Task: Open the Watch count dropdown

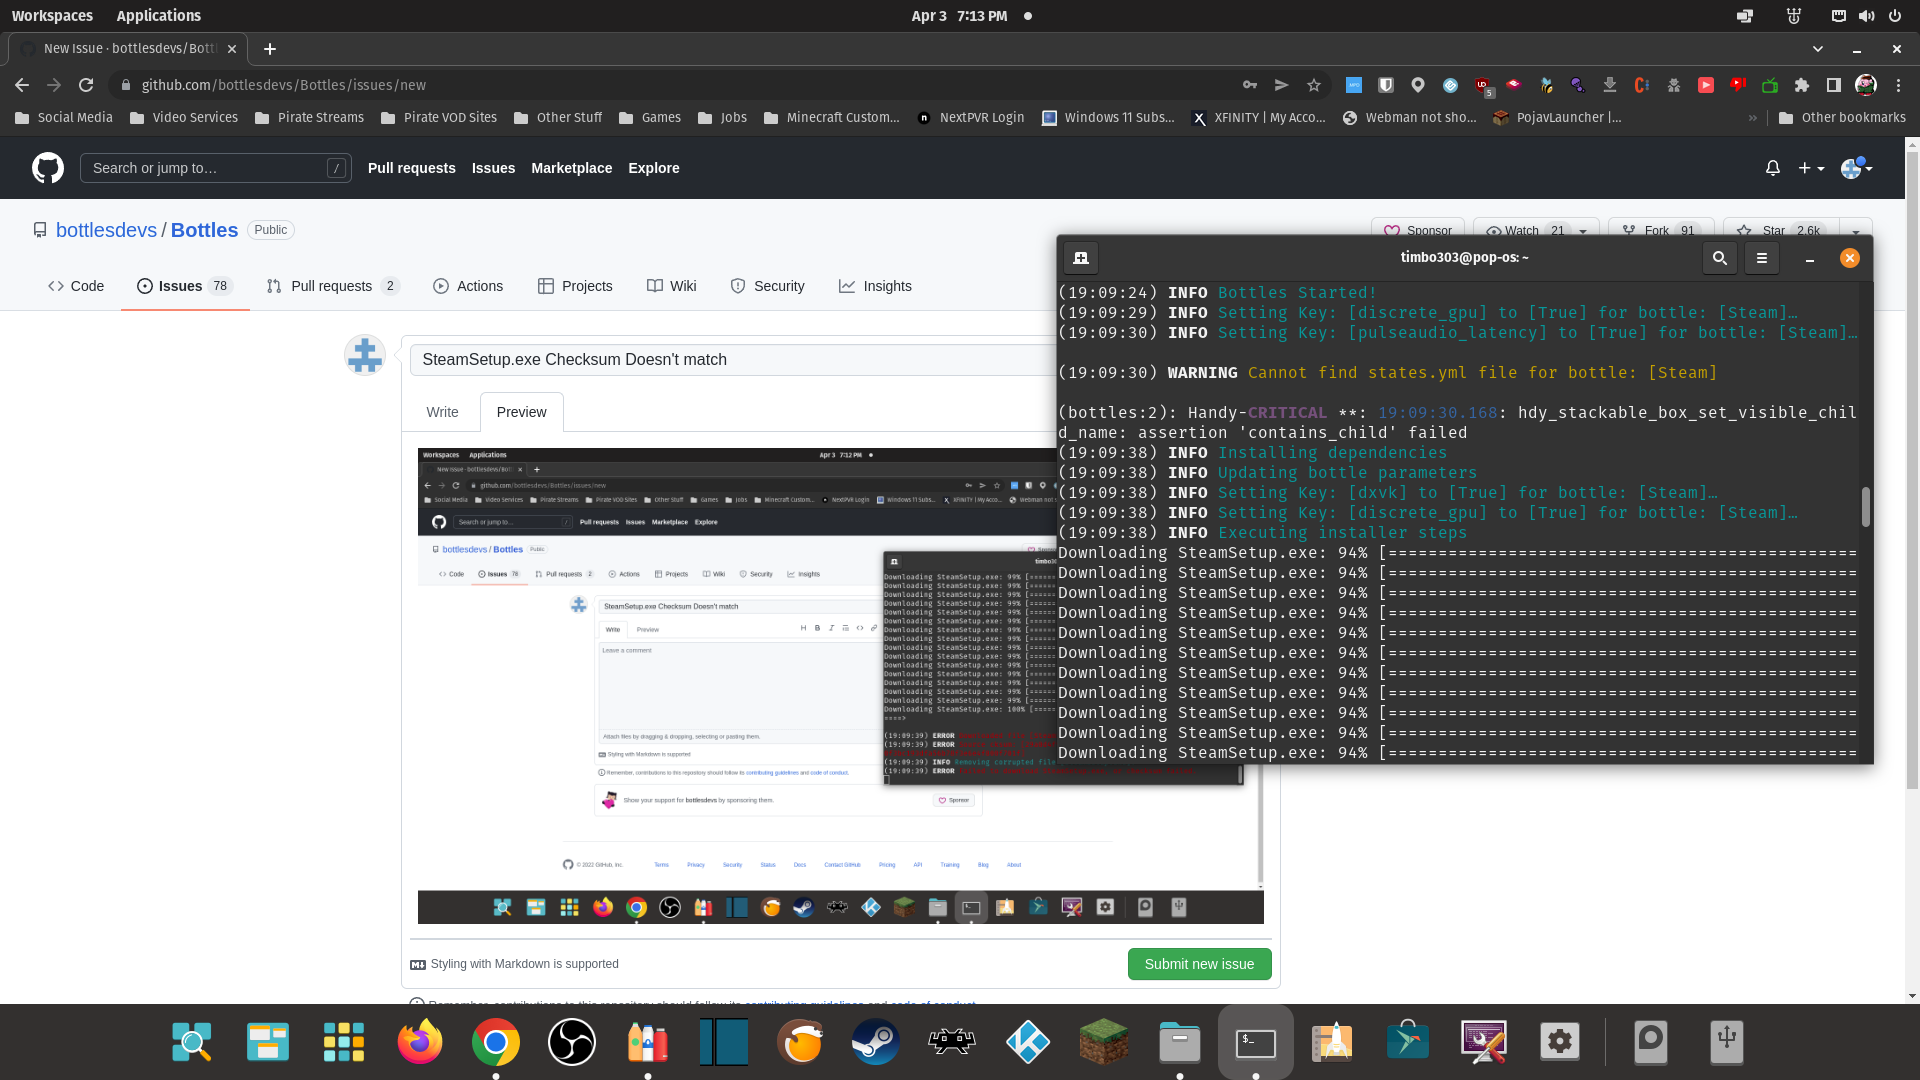Action: pos(1581,230)
